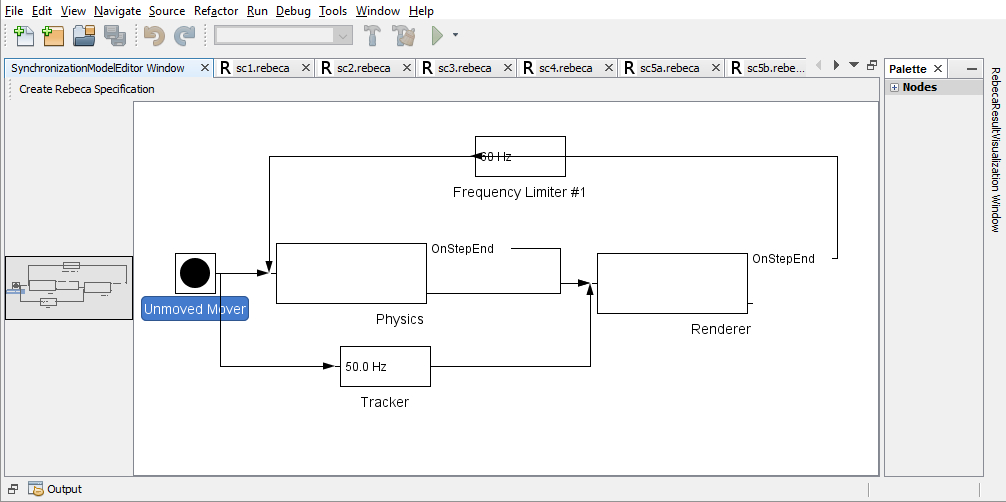The height and width of the screenshot is (502, 1006).
Task: Click the Save All toolbar icon
Action: pyautogui.click(x=115, y=35)
